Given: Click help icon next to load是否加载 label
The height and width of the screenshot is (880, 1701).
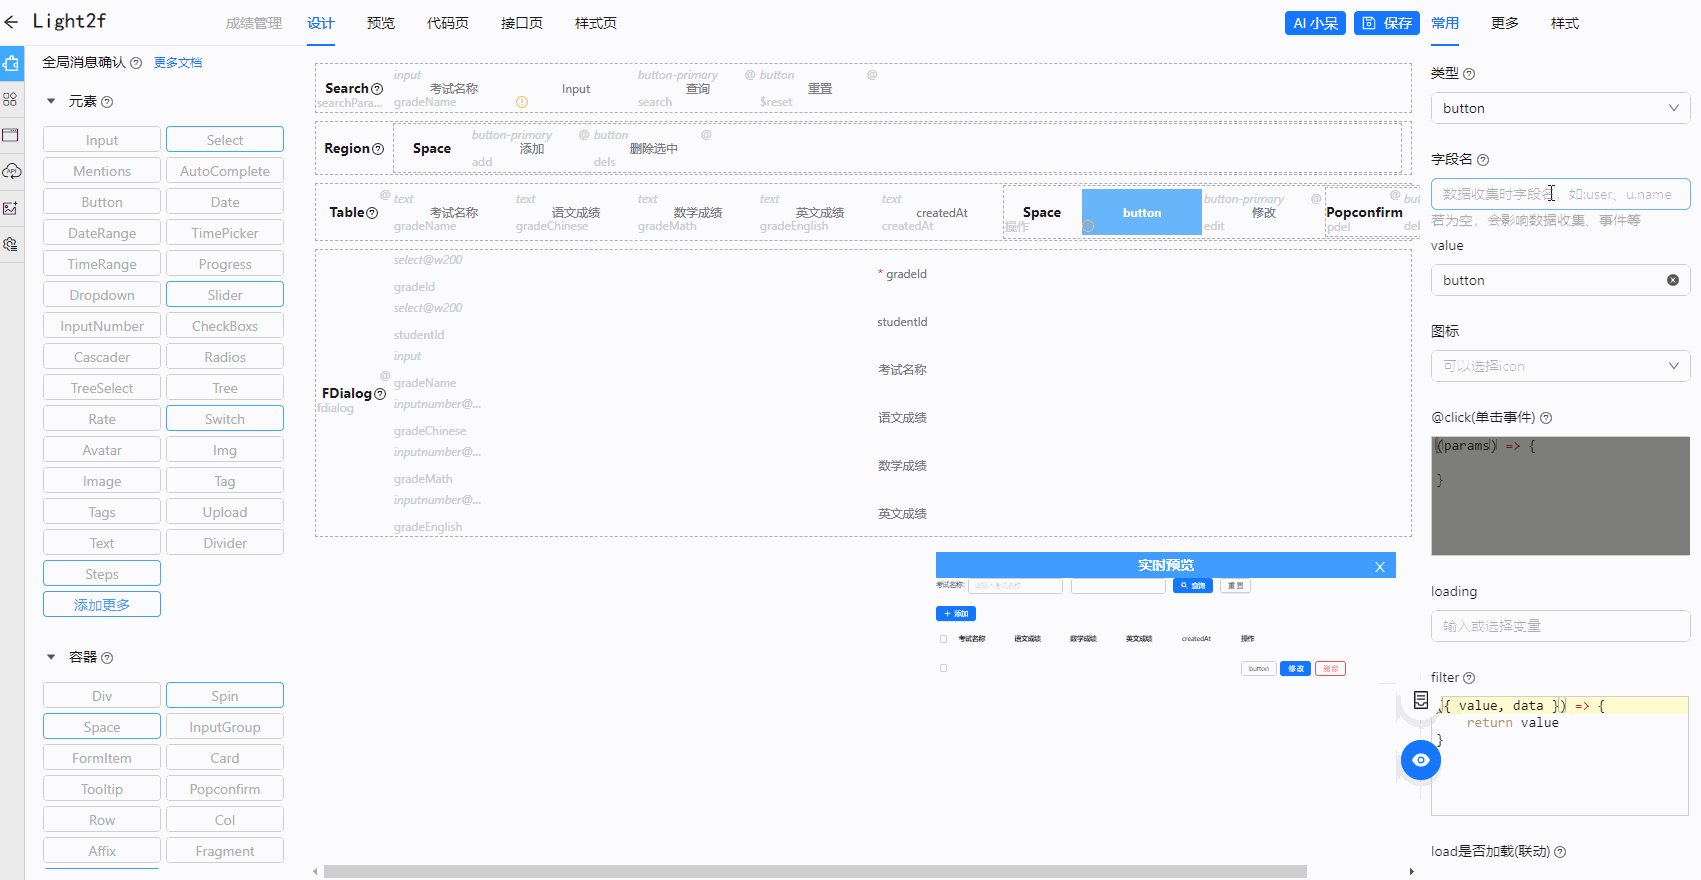Looking at the screenshot, I should pos(1560,852).
